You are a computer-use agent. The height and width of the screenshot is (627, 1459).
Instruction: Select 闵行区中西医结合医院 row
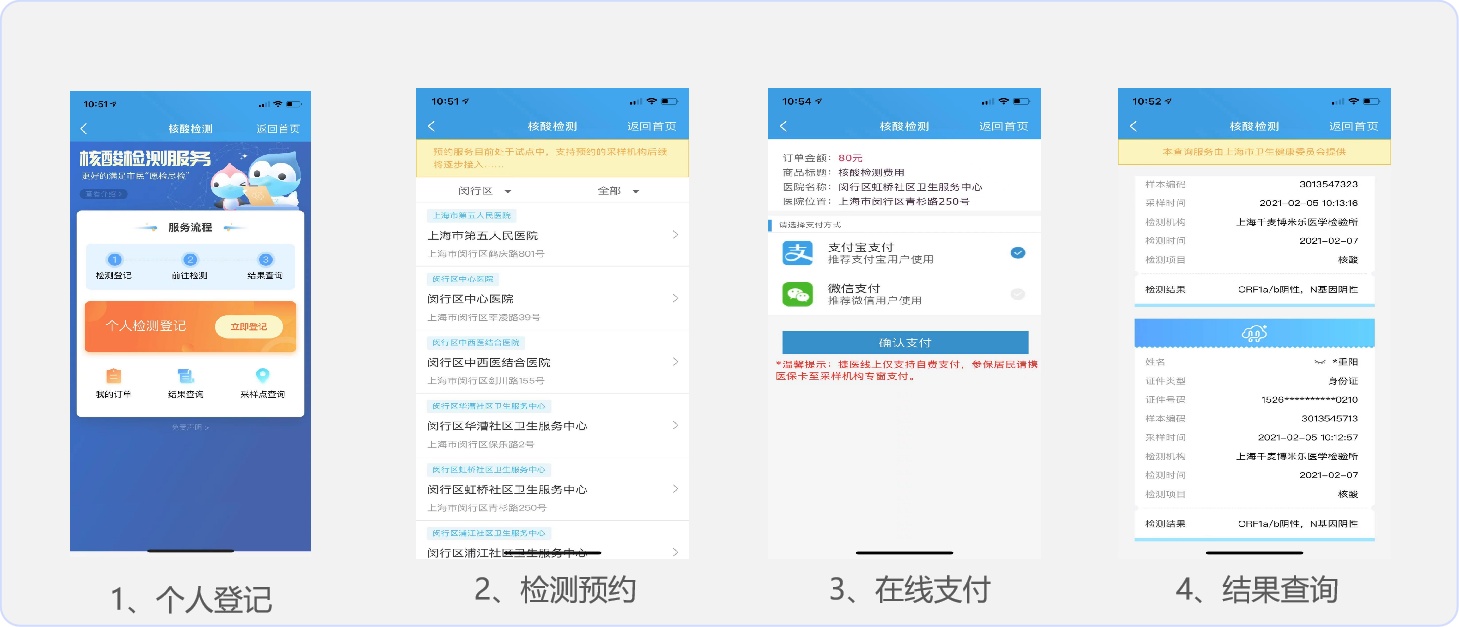[552, 361]
